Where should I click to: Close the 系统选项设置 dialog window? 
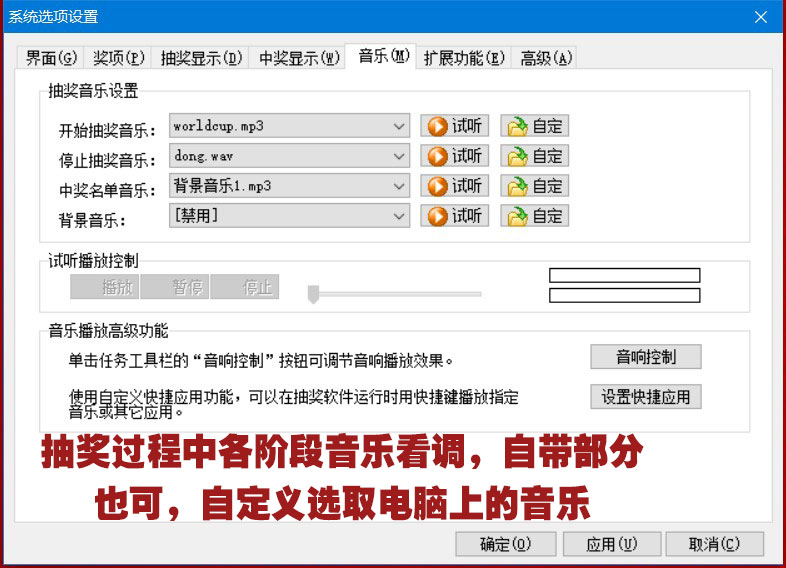[762, 17]
